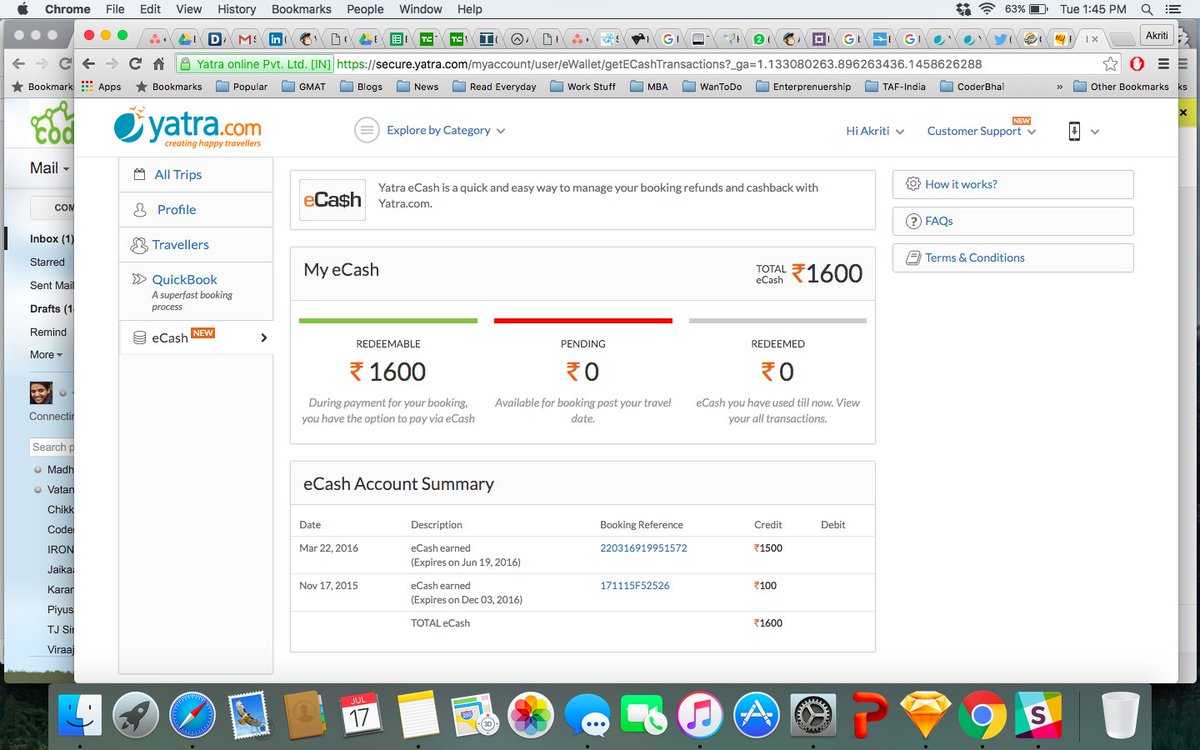Open Contacts app in the Dock
The height and width of the screenshot is (750, 1200).
304,715
